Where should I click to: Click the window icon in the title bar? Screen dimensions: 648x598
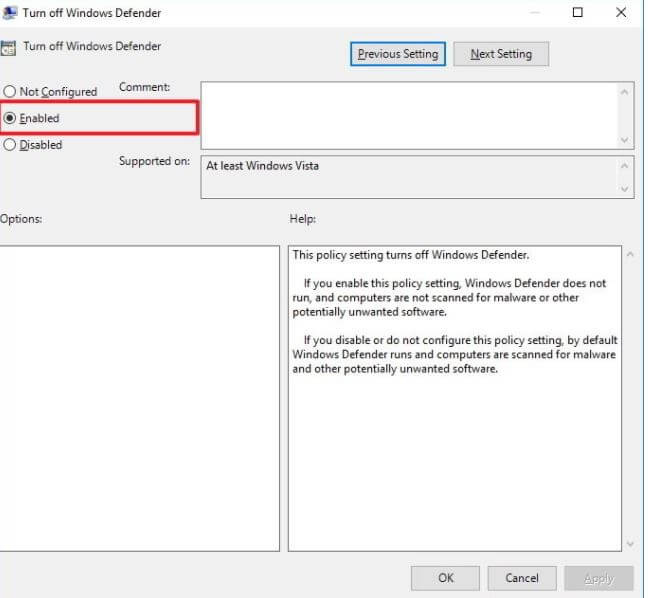8,13
